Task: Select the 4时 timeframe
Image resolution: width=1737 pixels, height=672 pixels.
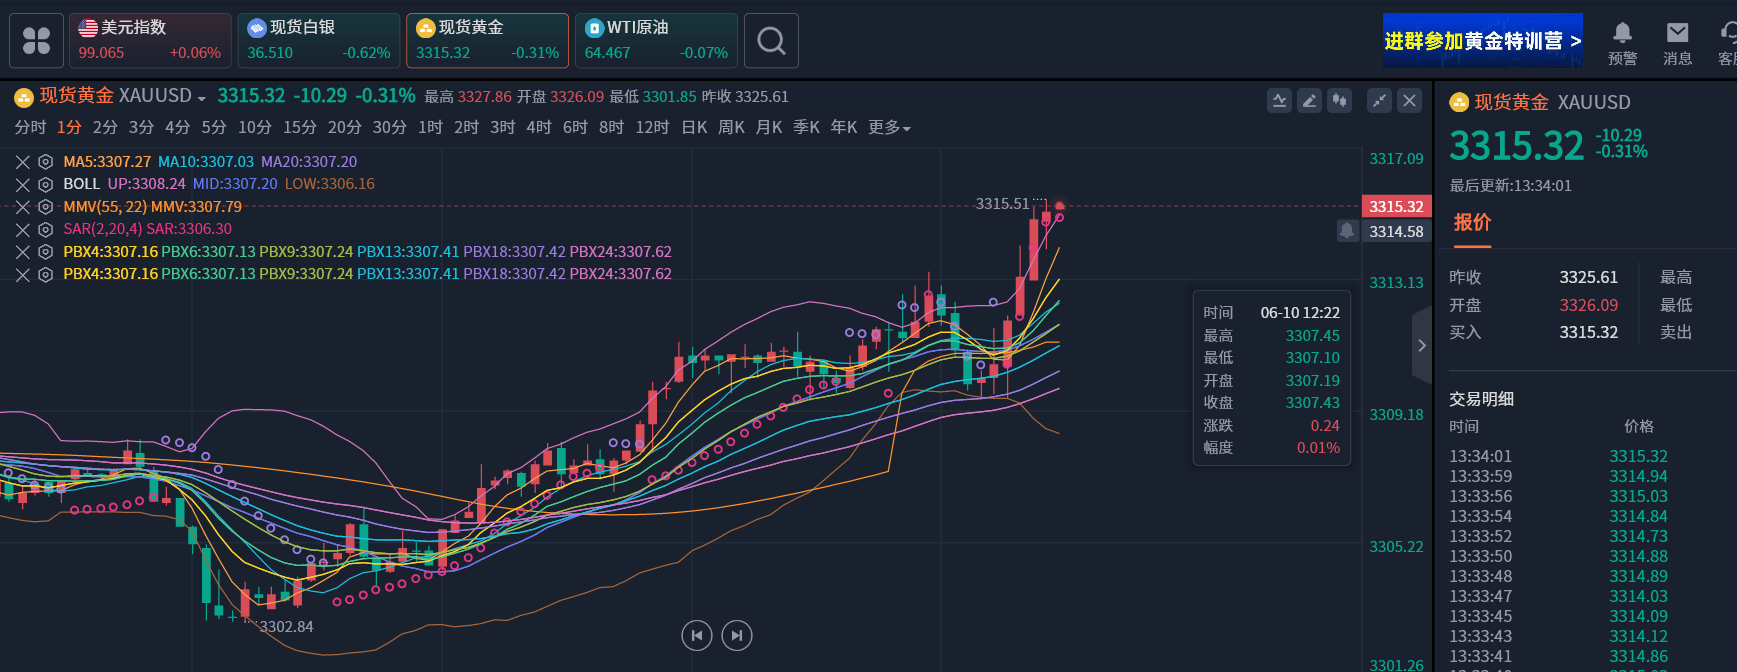Action: (539, 127)
